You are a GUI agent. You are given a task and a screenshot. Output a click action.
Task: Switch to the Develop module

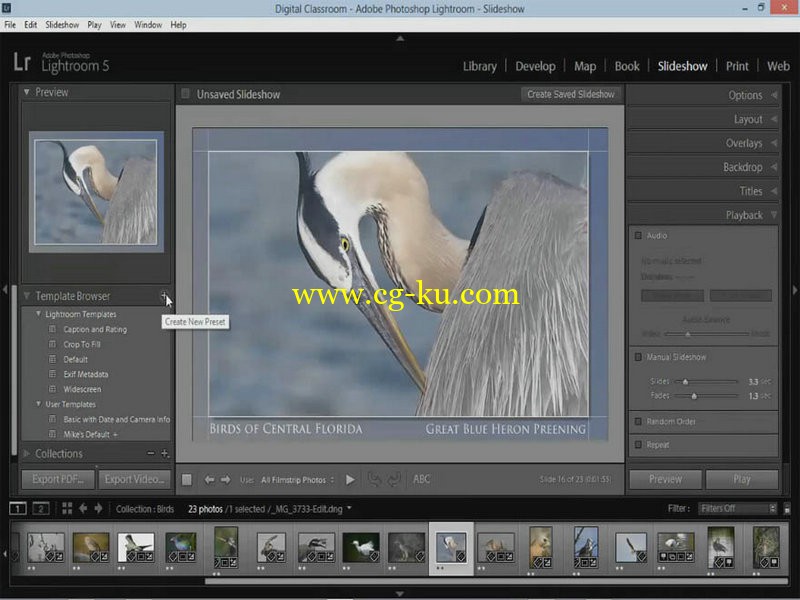pos(535,66)
